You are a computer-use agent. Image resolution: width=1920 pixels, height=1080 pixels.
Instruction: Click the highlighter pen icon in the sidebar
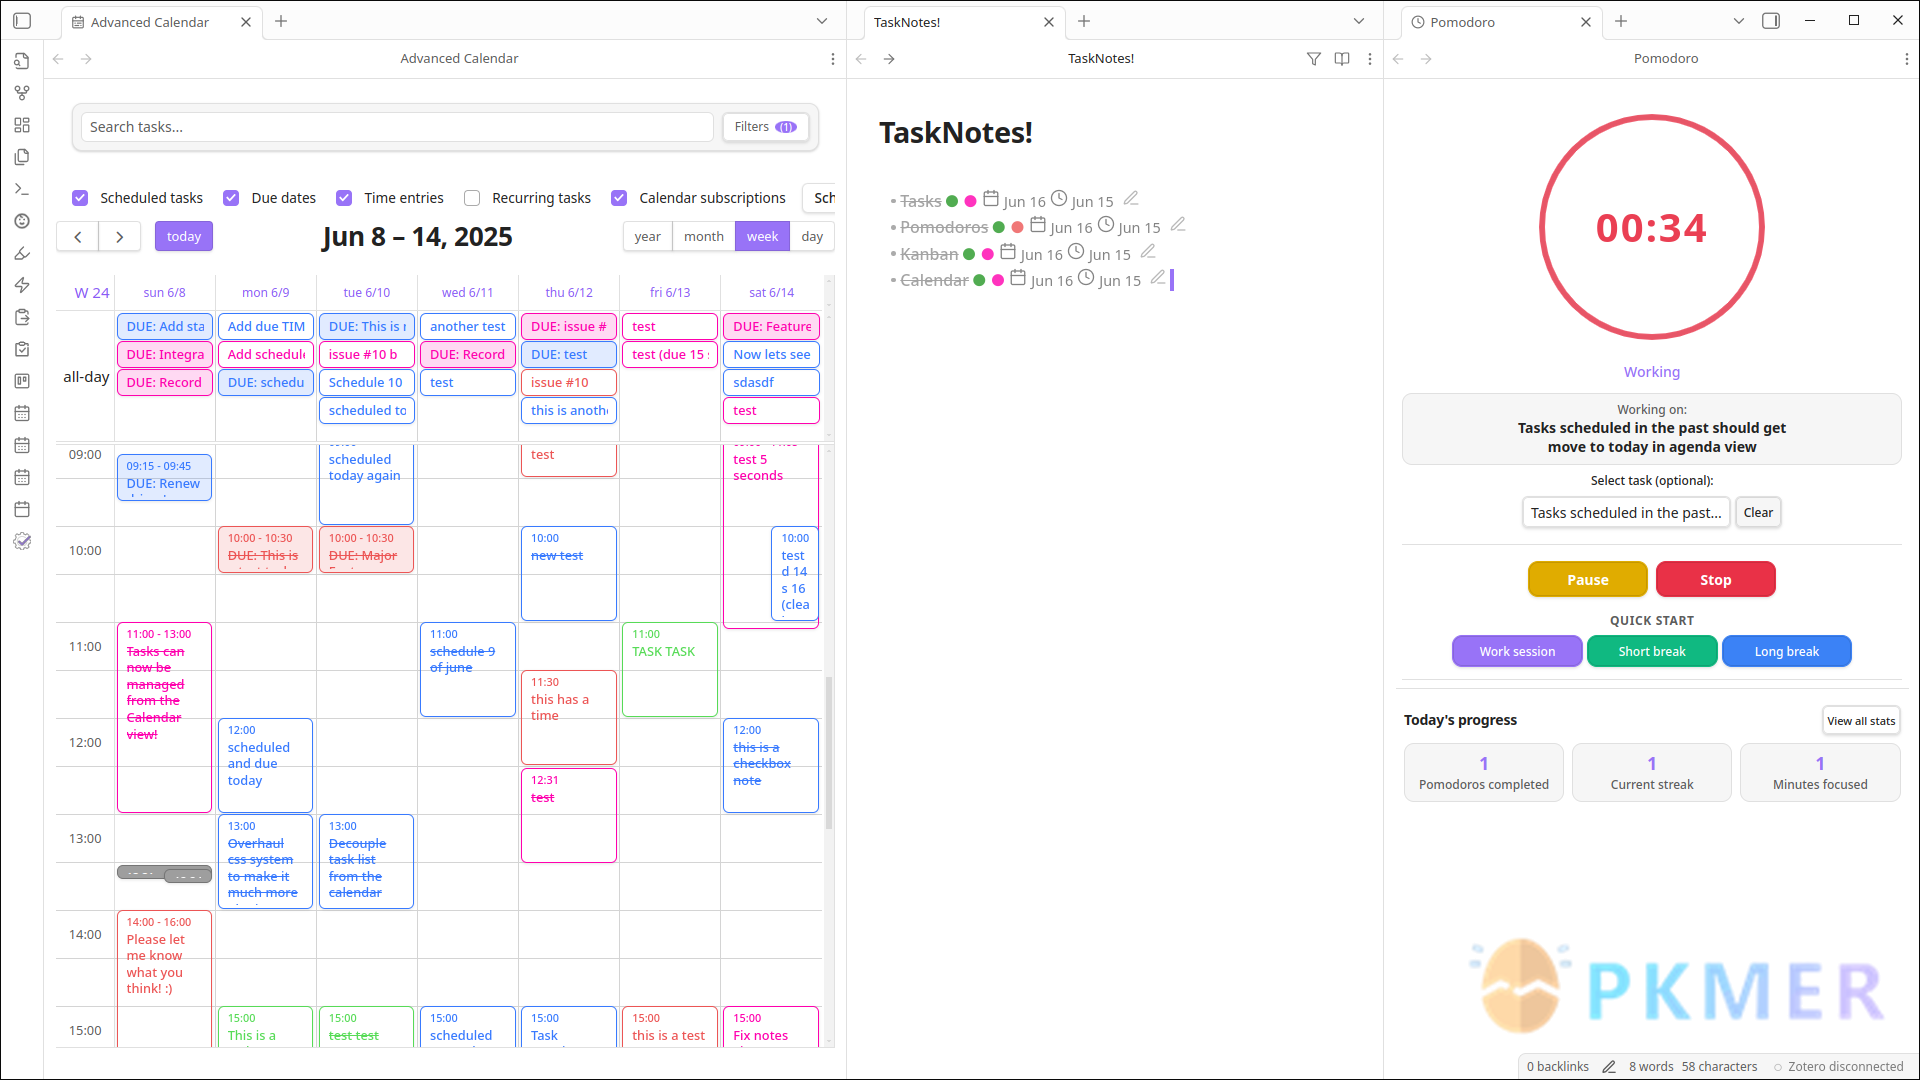point(22,253)
